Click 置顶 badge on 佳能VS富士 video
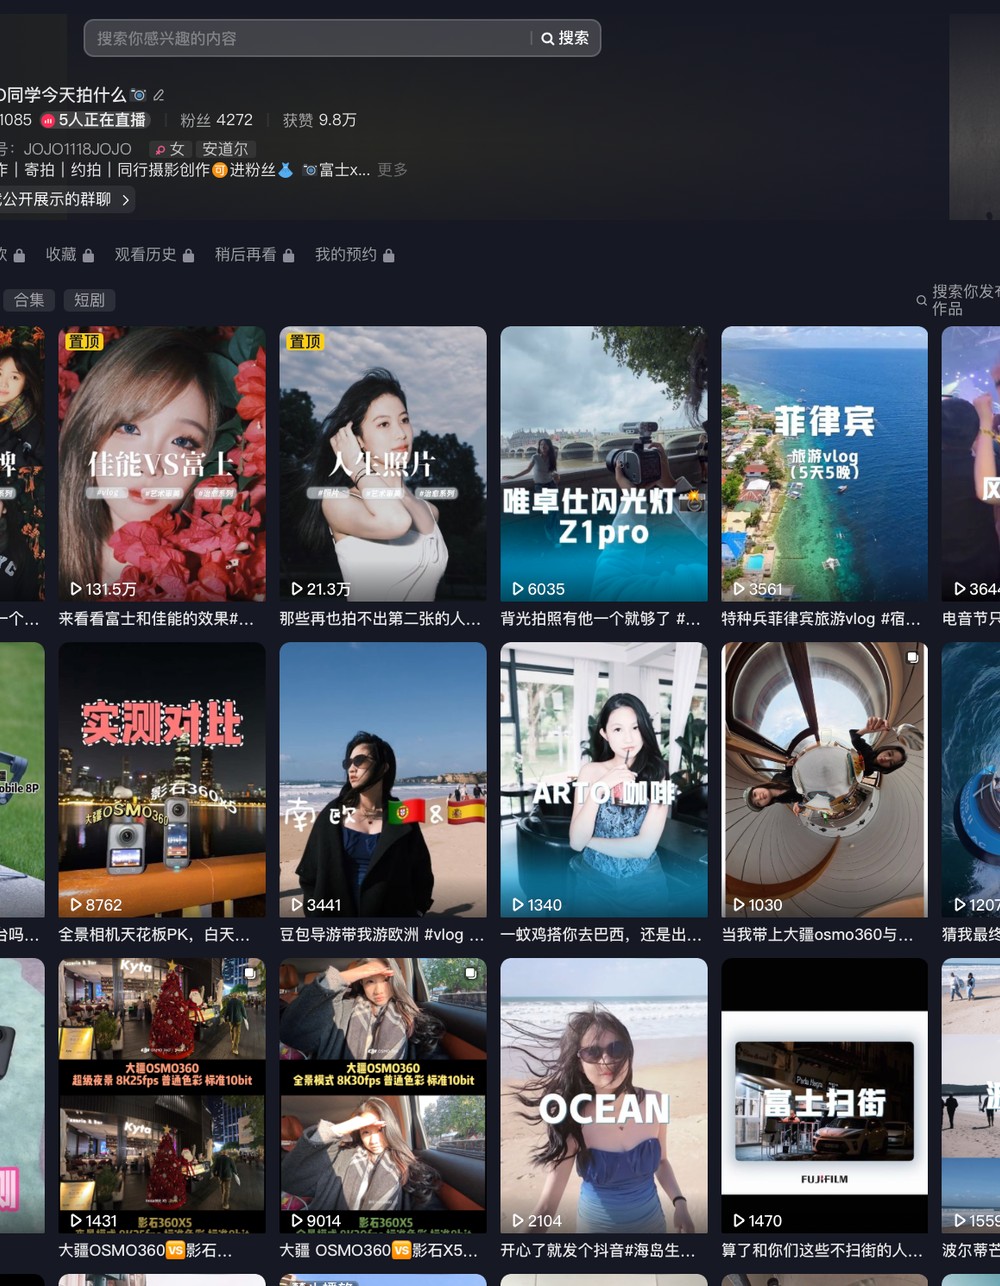 84,342
